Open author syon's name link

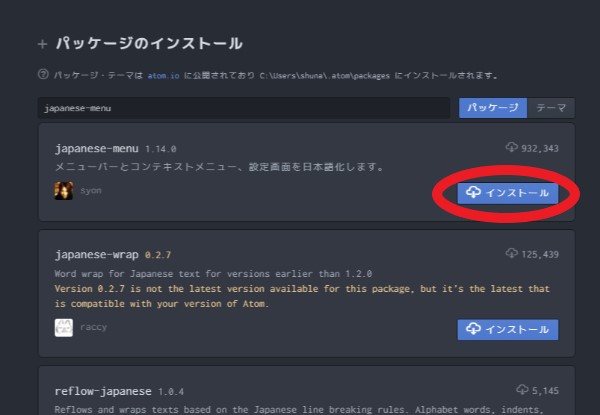91,190
